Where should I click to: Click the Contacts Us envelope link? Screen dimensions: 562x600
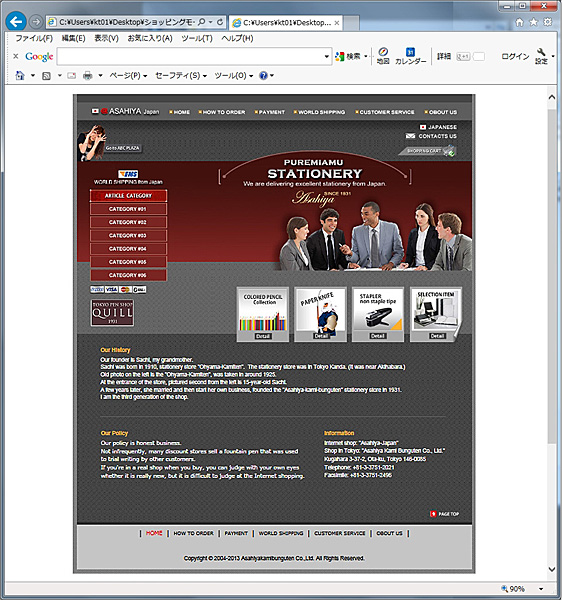[431, 136]
